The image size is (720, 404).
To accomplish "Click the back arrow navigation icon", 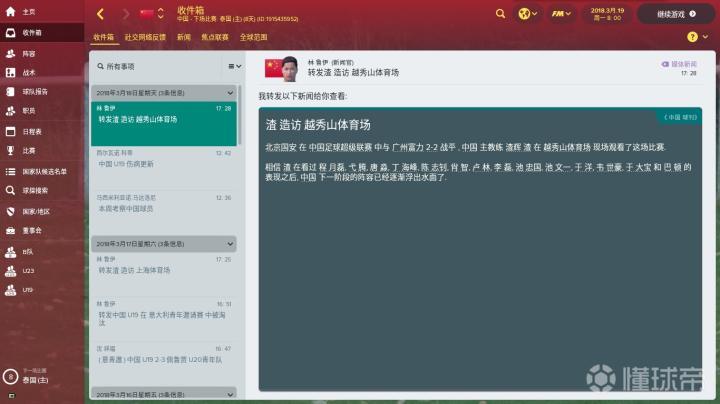I will pyautogui.click(x=101, y=14).
